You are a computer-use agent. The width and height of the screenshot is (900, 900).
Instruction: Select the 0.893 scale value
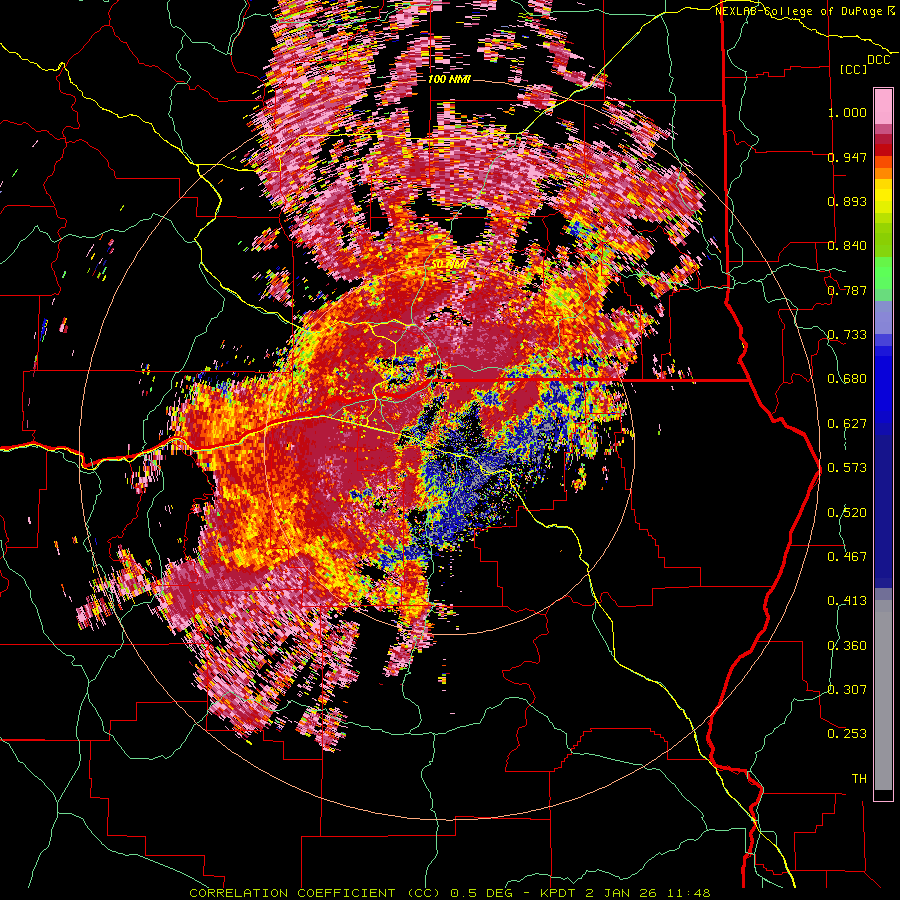[x=847, y=201]
